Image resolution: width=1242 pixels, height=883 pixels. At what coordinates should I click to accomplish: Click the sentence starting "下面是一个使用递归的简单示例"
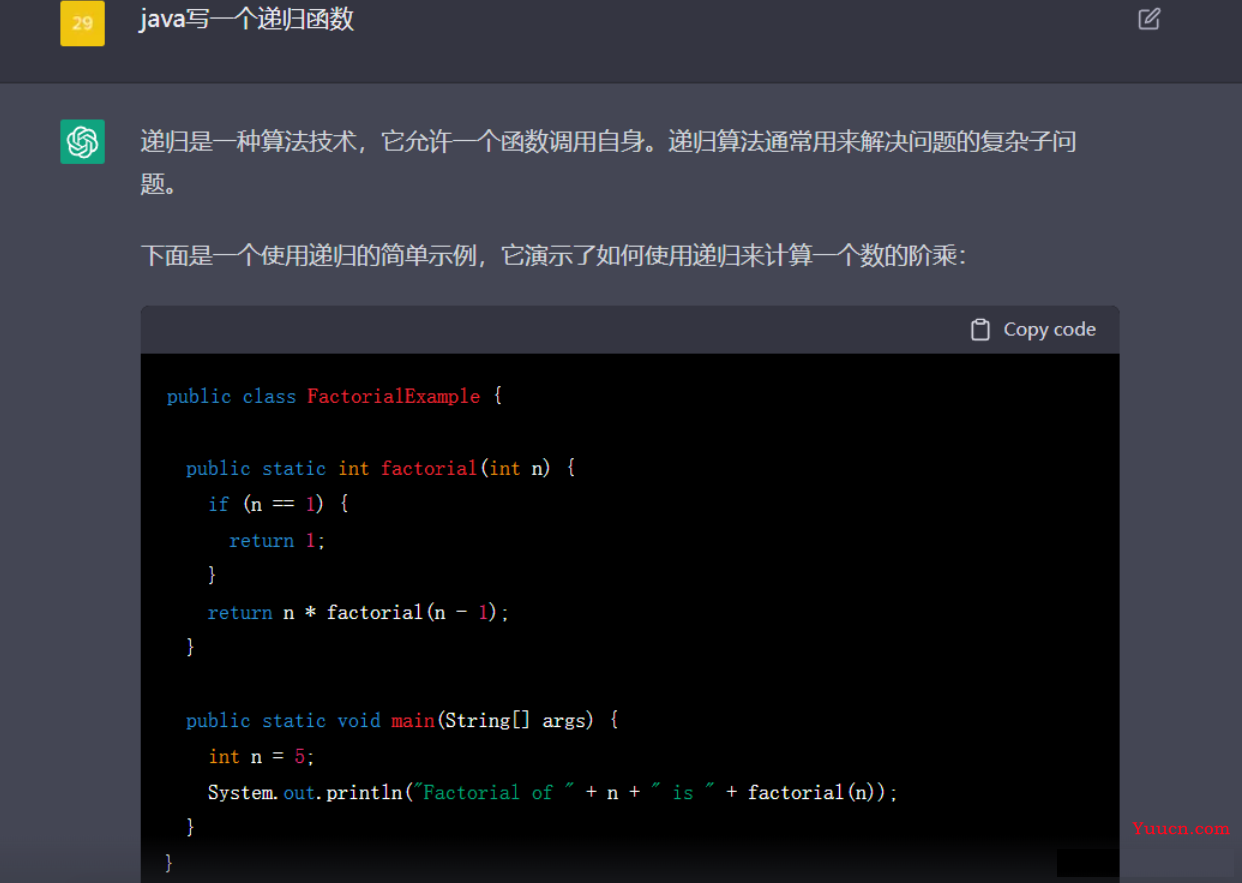[x=553, y=256]
